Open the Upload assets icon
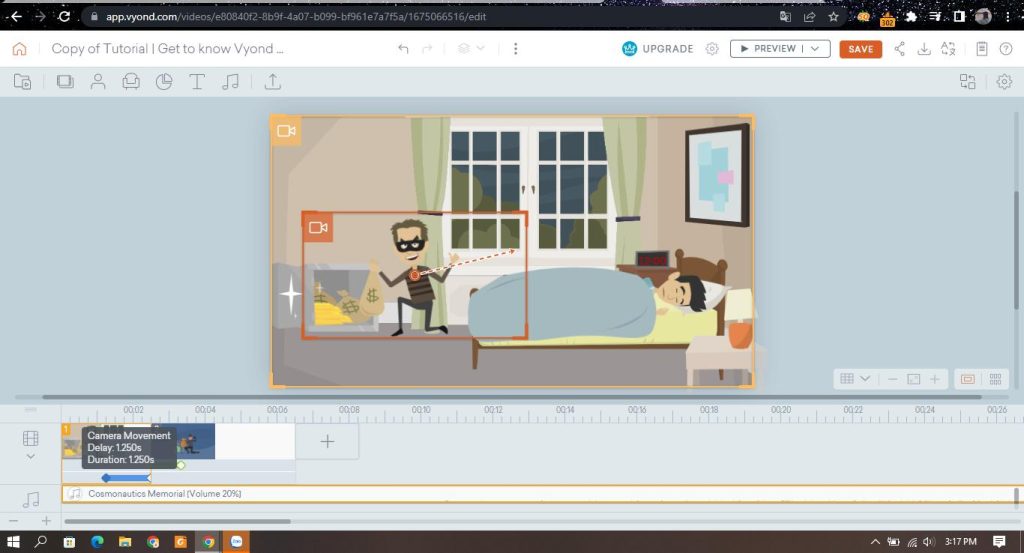1024x553 pixels. (x=272, y=82)
